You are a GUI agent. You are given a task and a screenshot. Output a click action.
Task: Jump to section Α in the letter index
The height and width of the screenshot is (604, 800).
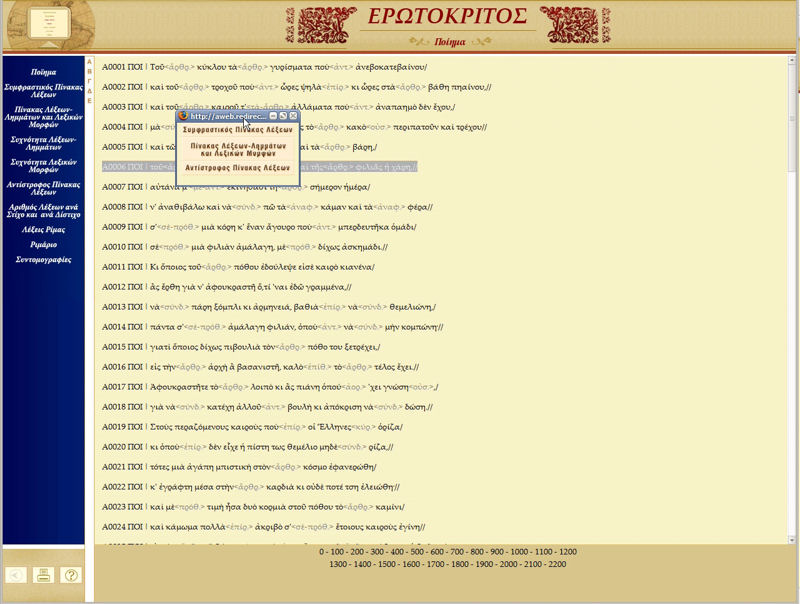tap(89, 61)
